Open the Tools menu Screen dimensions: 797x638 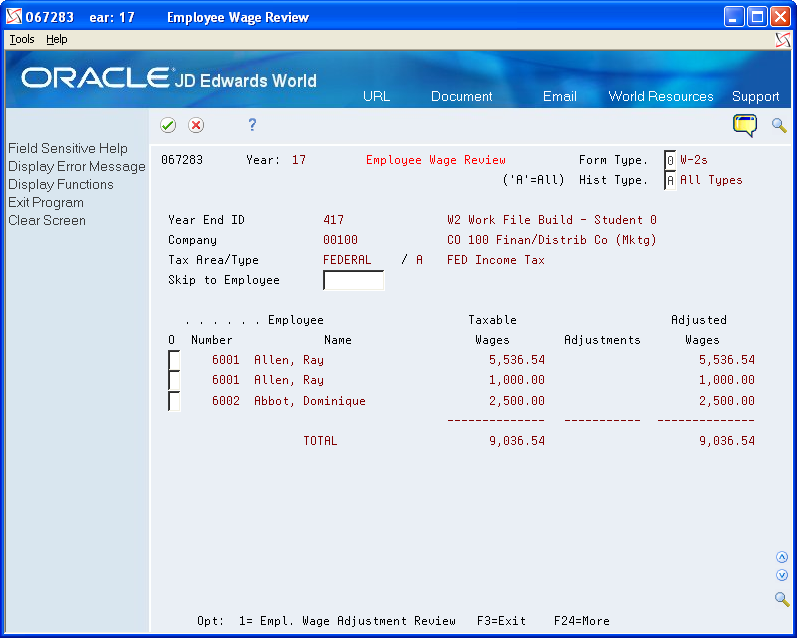[x=22, y=39]
